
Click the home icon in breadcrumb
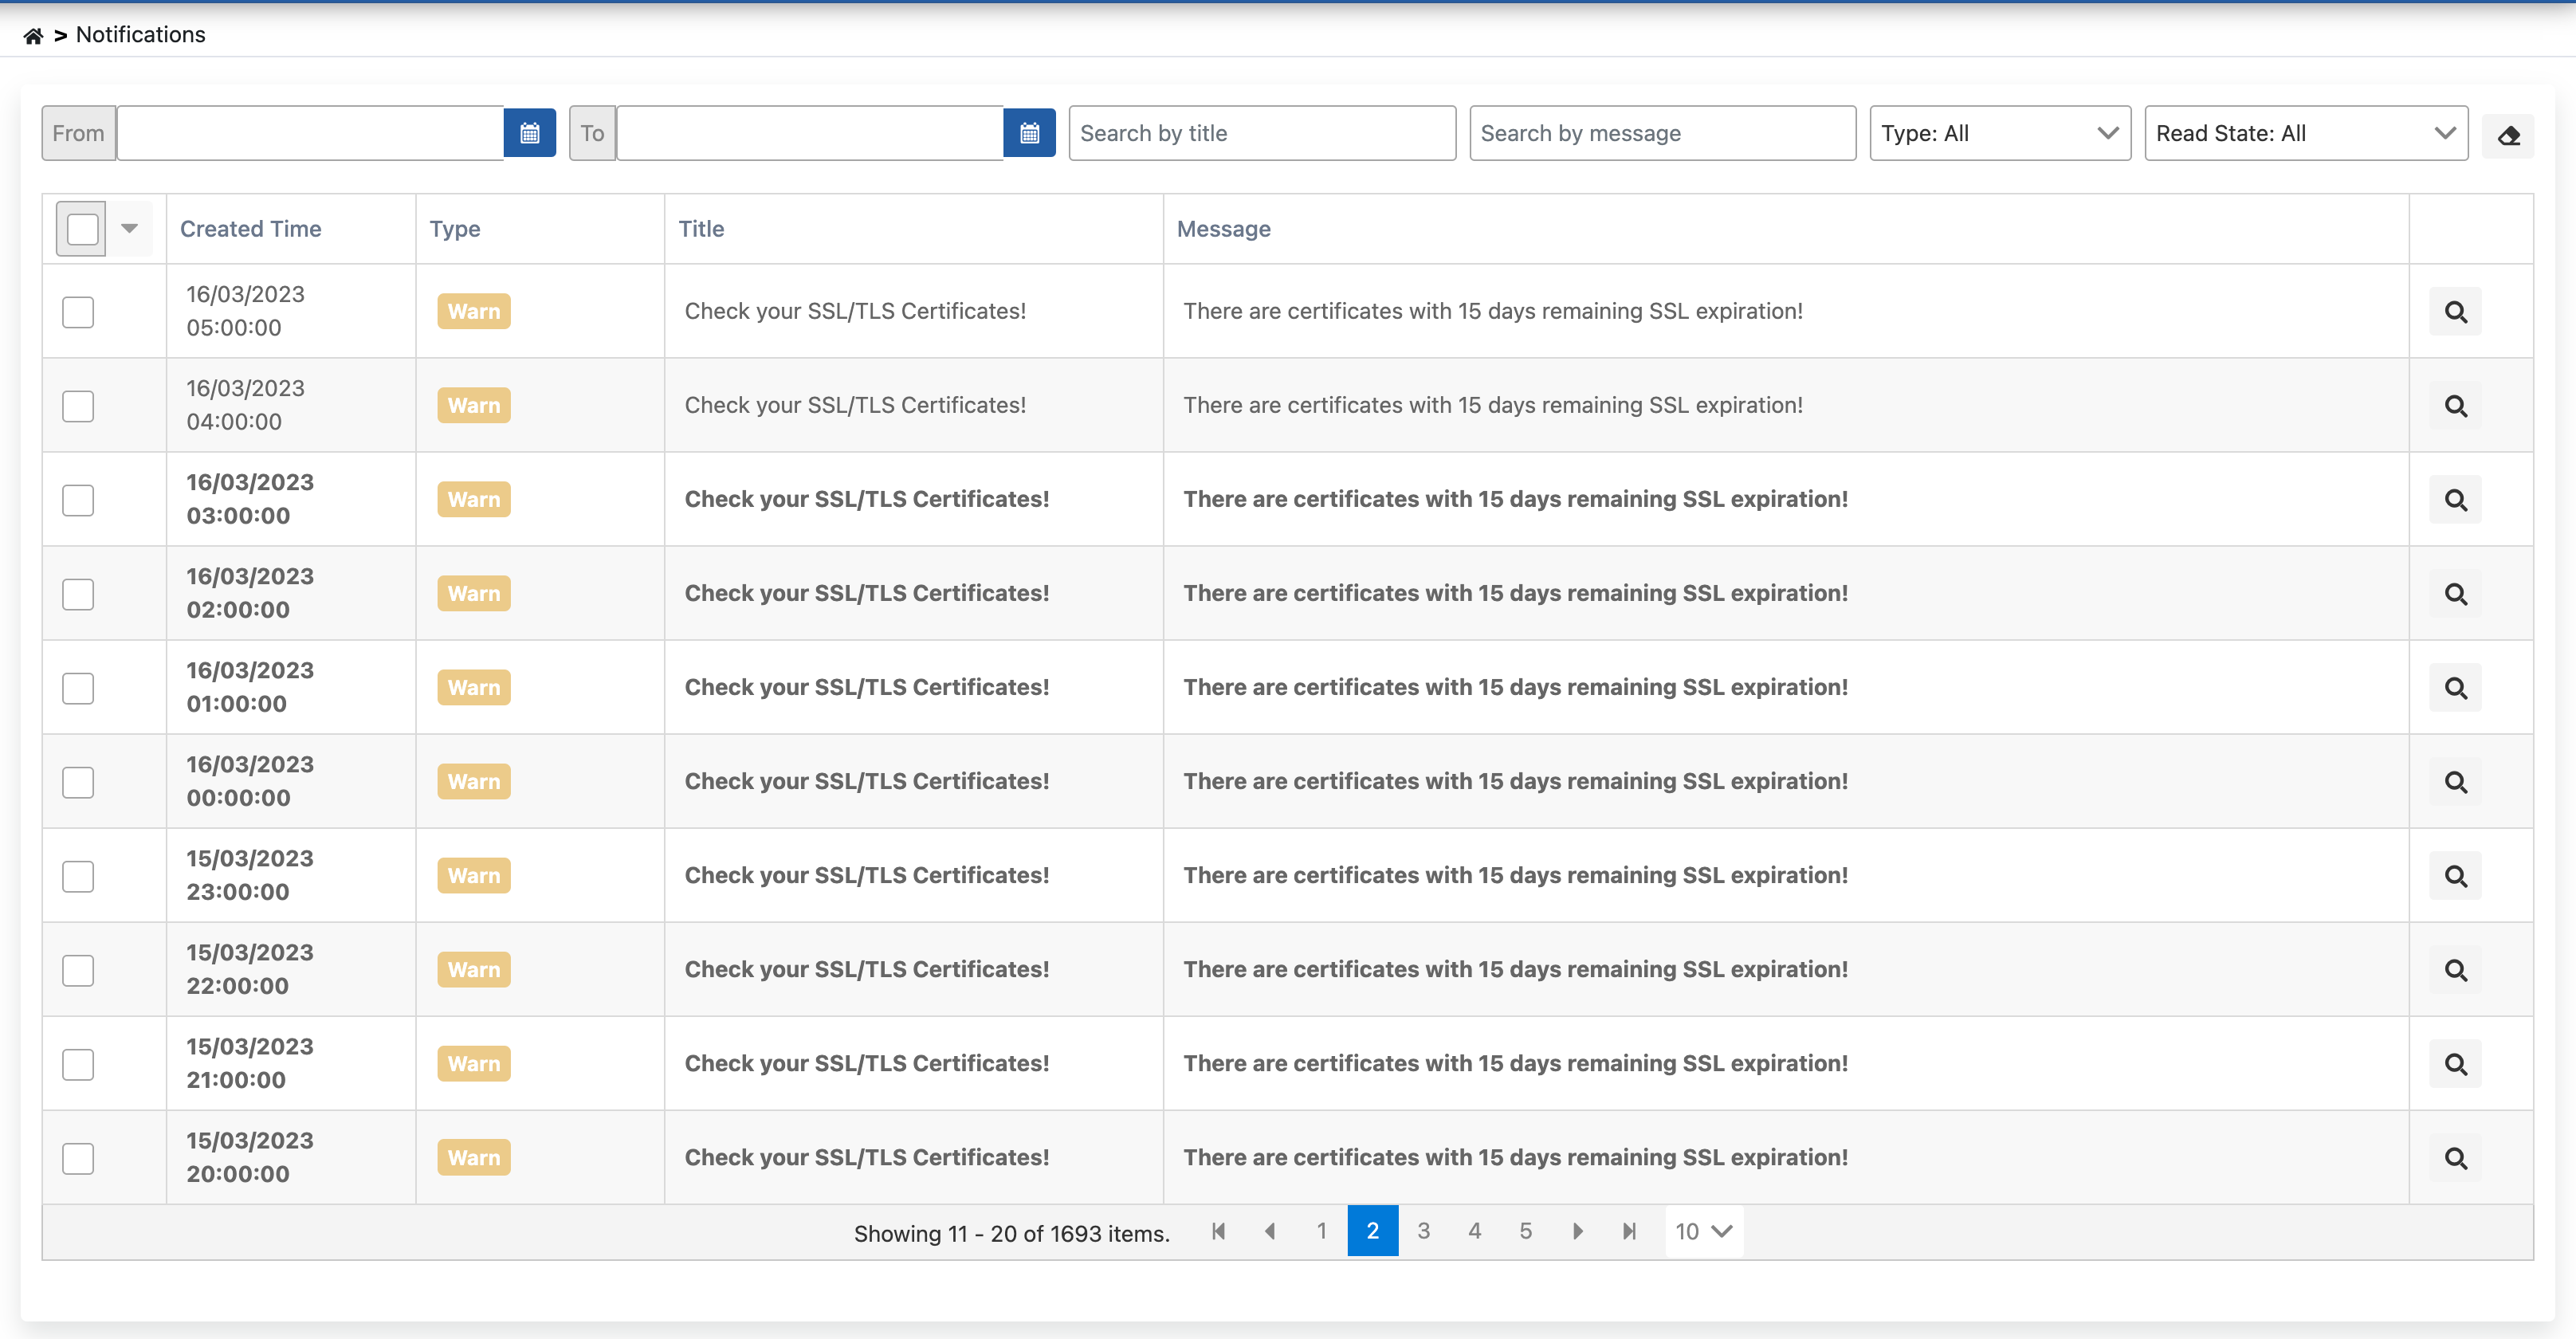point(33,36)
